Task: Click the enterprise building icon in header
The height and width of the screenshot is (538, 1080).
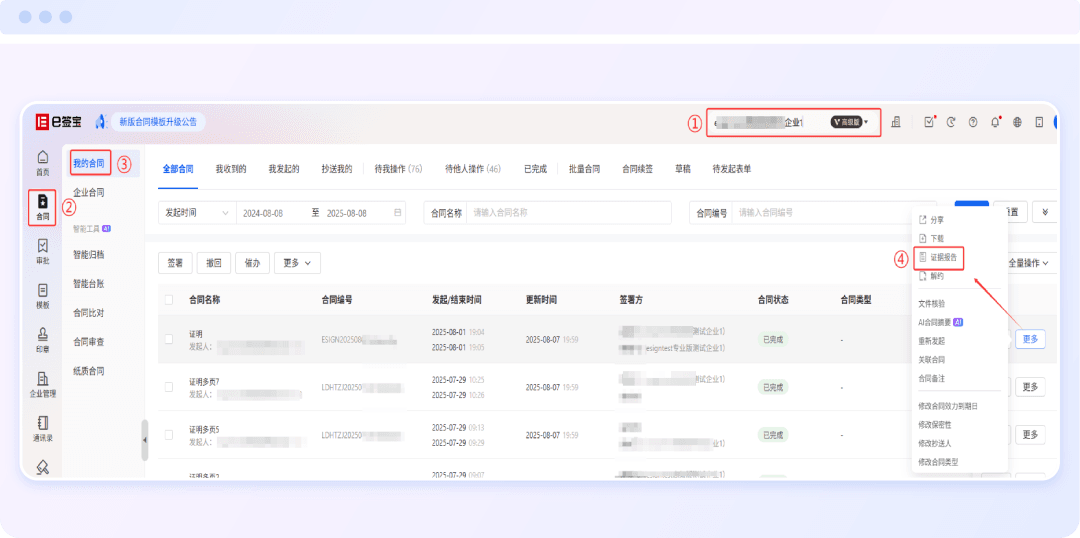Action: [896, 122]
